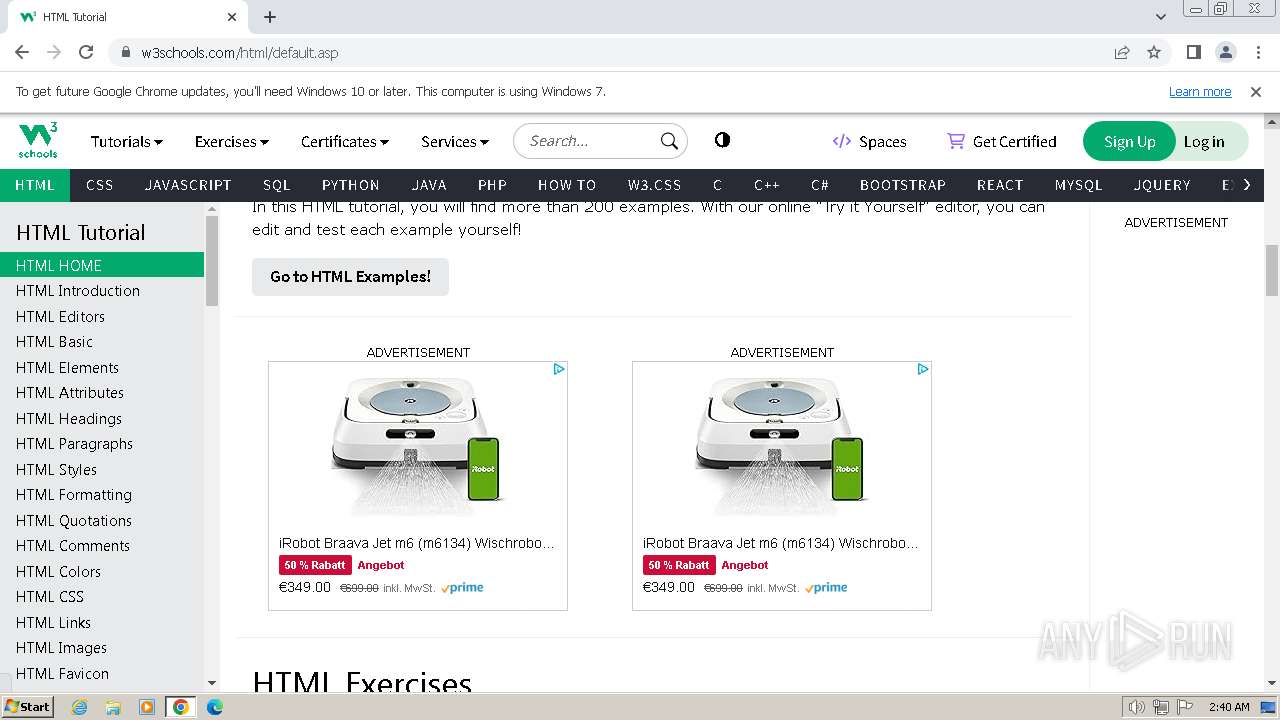The image size is (1280, 720).
Task: Go back with browser back arrow
Action: click(22, 52)
